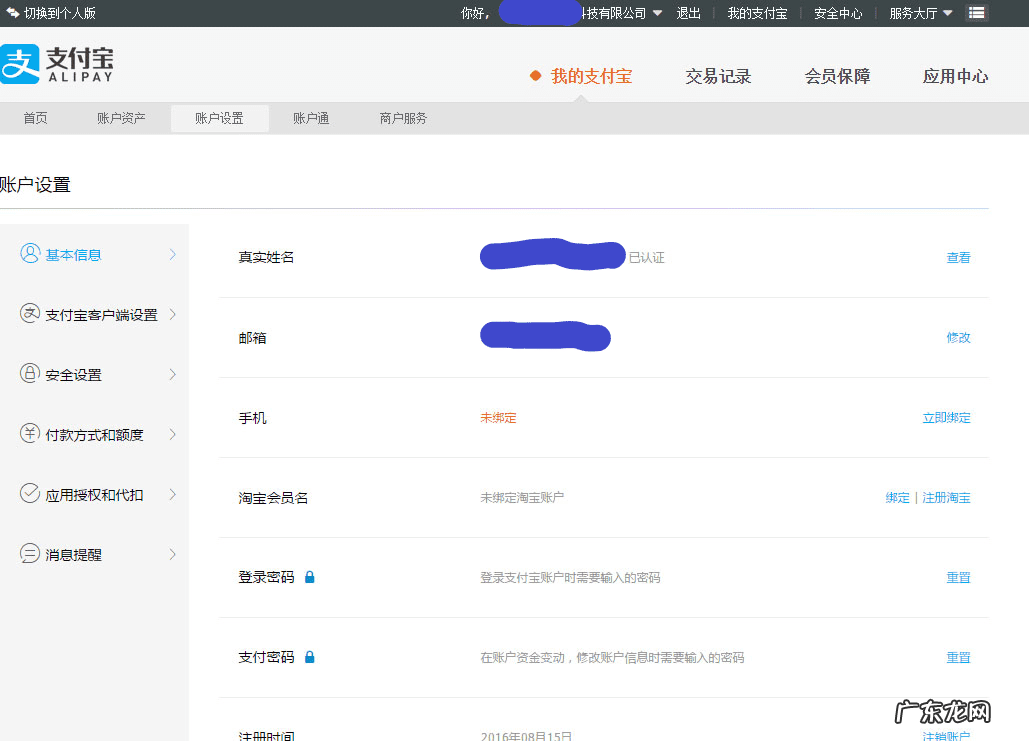Viewport: 1029px width, 741px height.
Task: Click the grid menu icon top right
Action: click(x=976, y=13)
